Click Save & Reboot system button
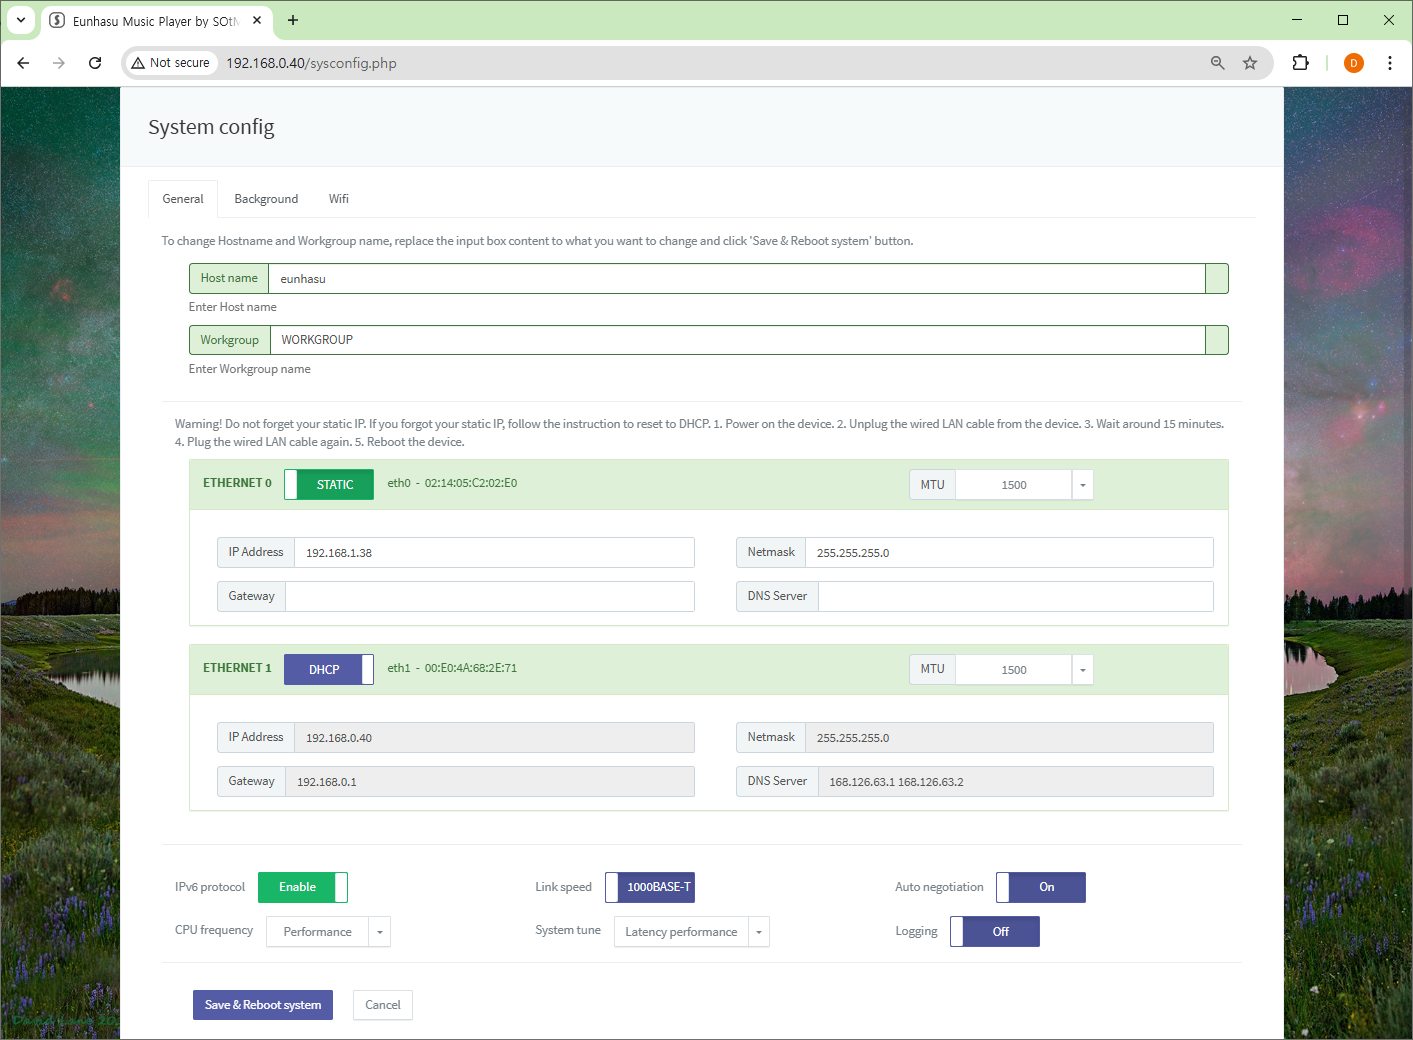The image size is (1413, 1040). tap(263, 1005)
